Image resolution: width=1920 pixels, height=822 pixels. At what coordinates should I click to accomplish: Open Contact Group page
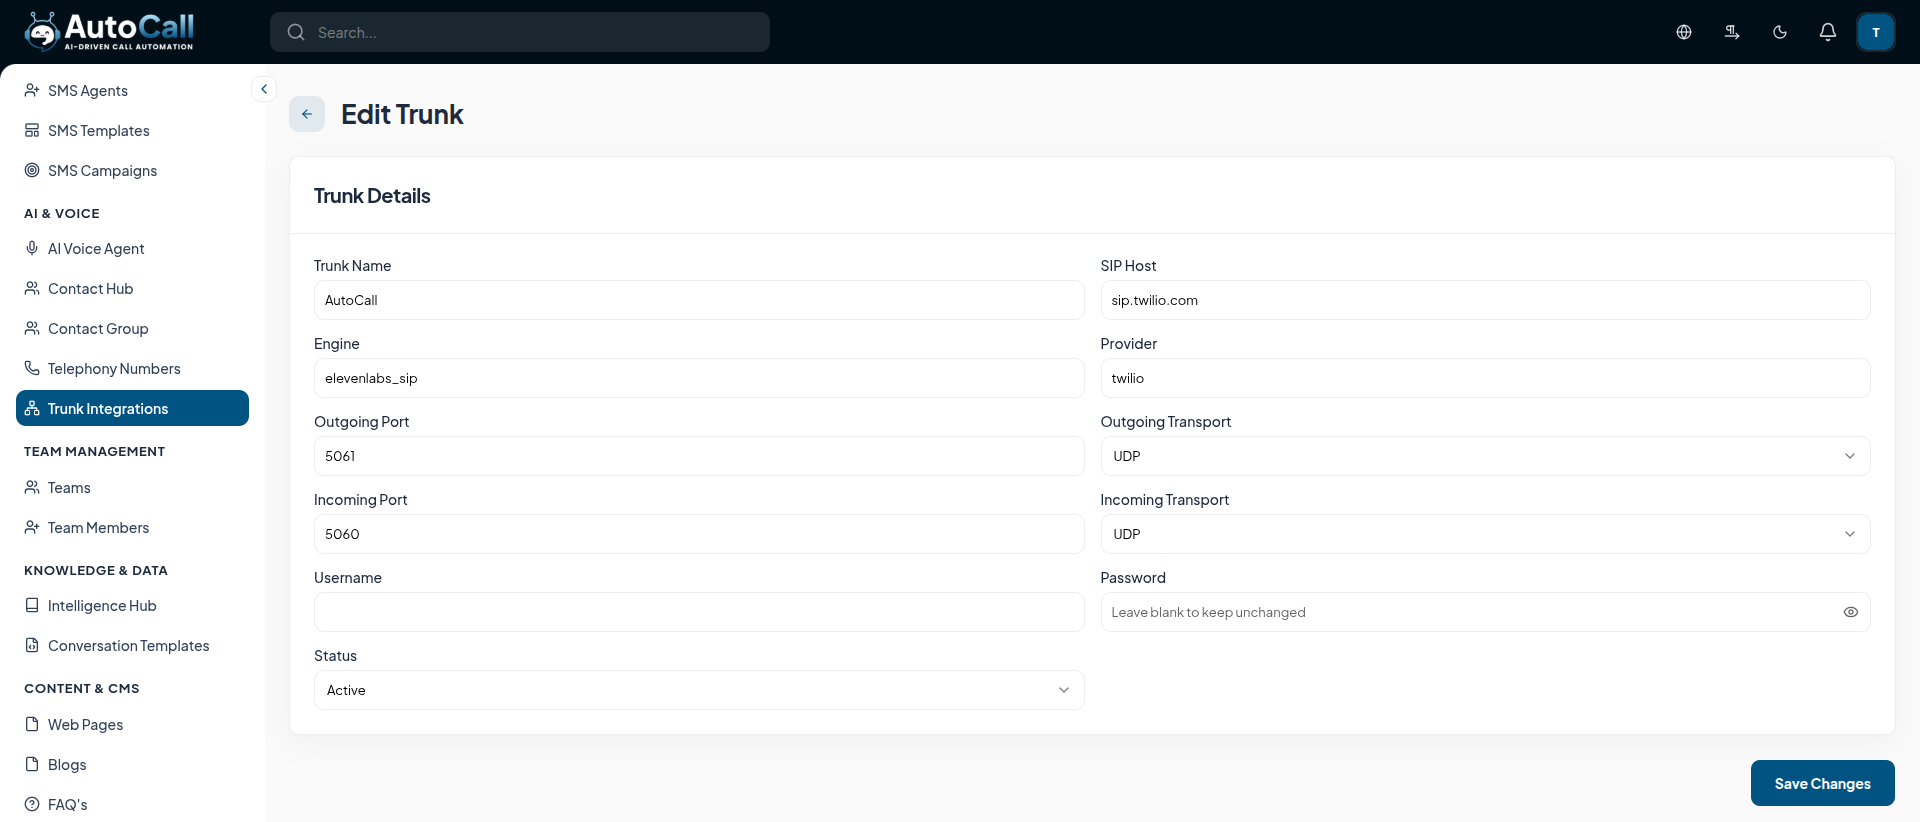click(132, 328)
